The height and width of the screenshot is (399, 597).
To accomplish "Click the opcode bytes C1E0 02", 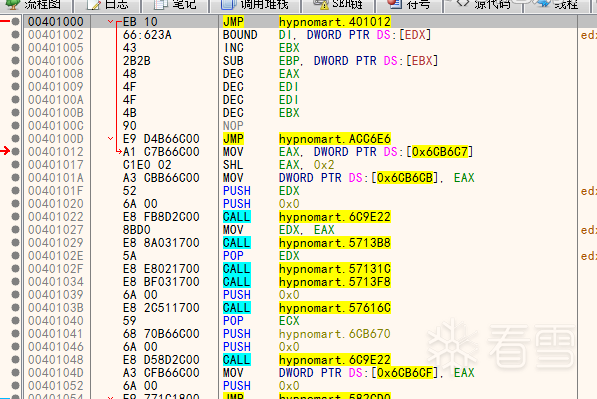I will click(x=147, y=164).
